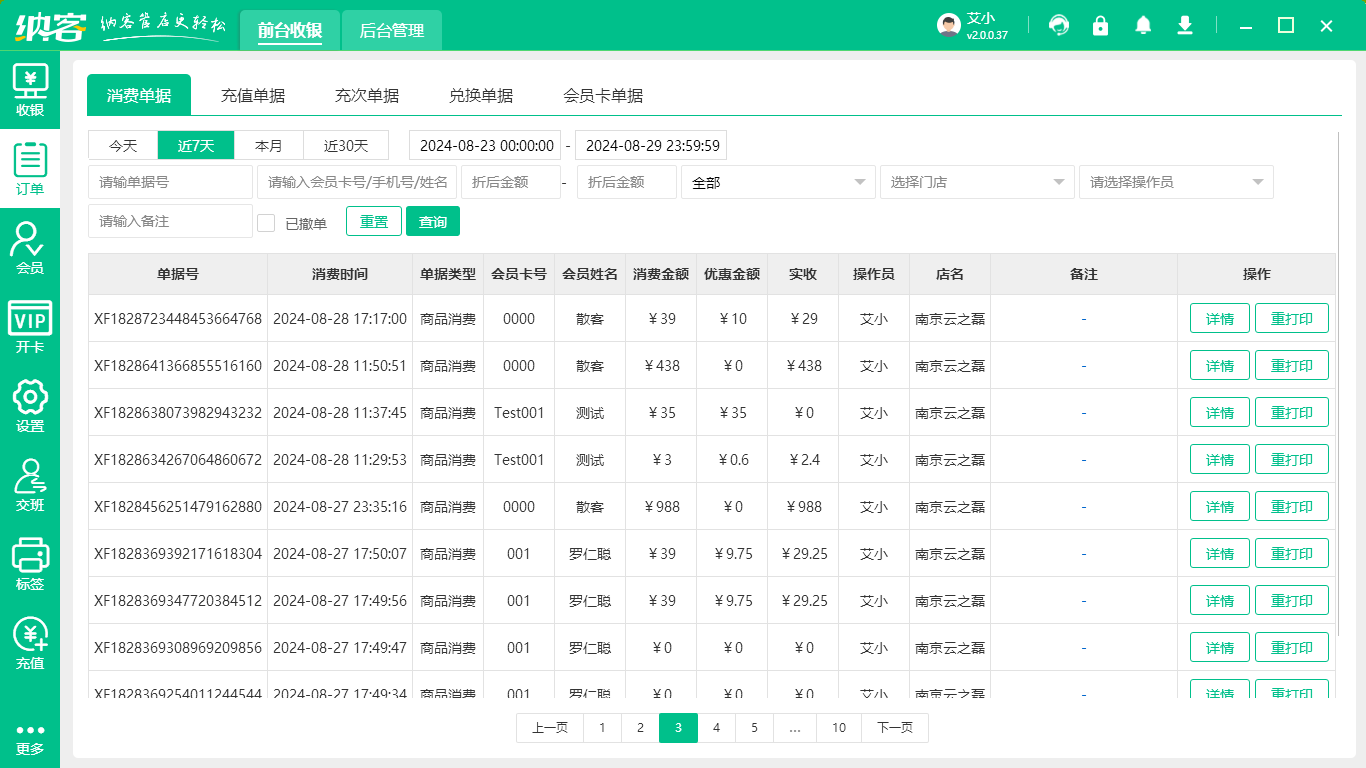
Task: View 详情 for order ending 0384512
Action: click(1220, 601)
